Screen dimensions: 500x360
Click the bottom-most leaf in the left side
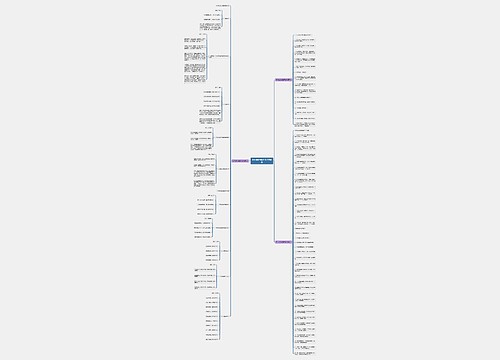212,339
